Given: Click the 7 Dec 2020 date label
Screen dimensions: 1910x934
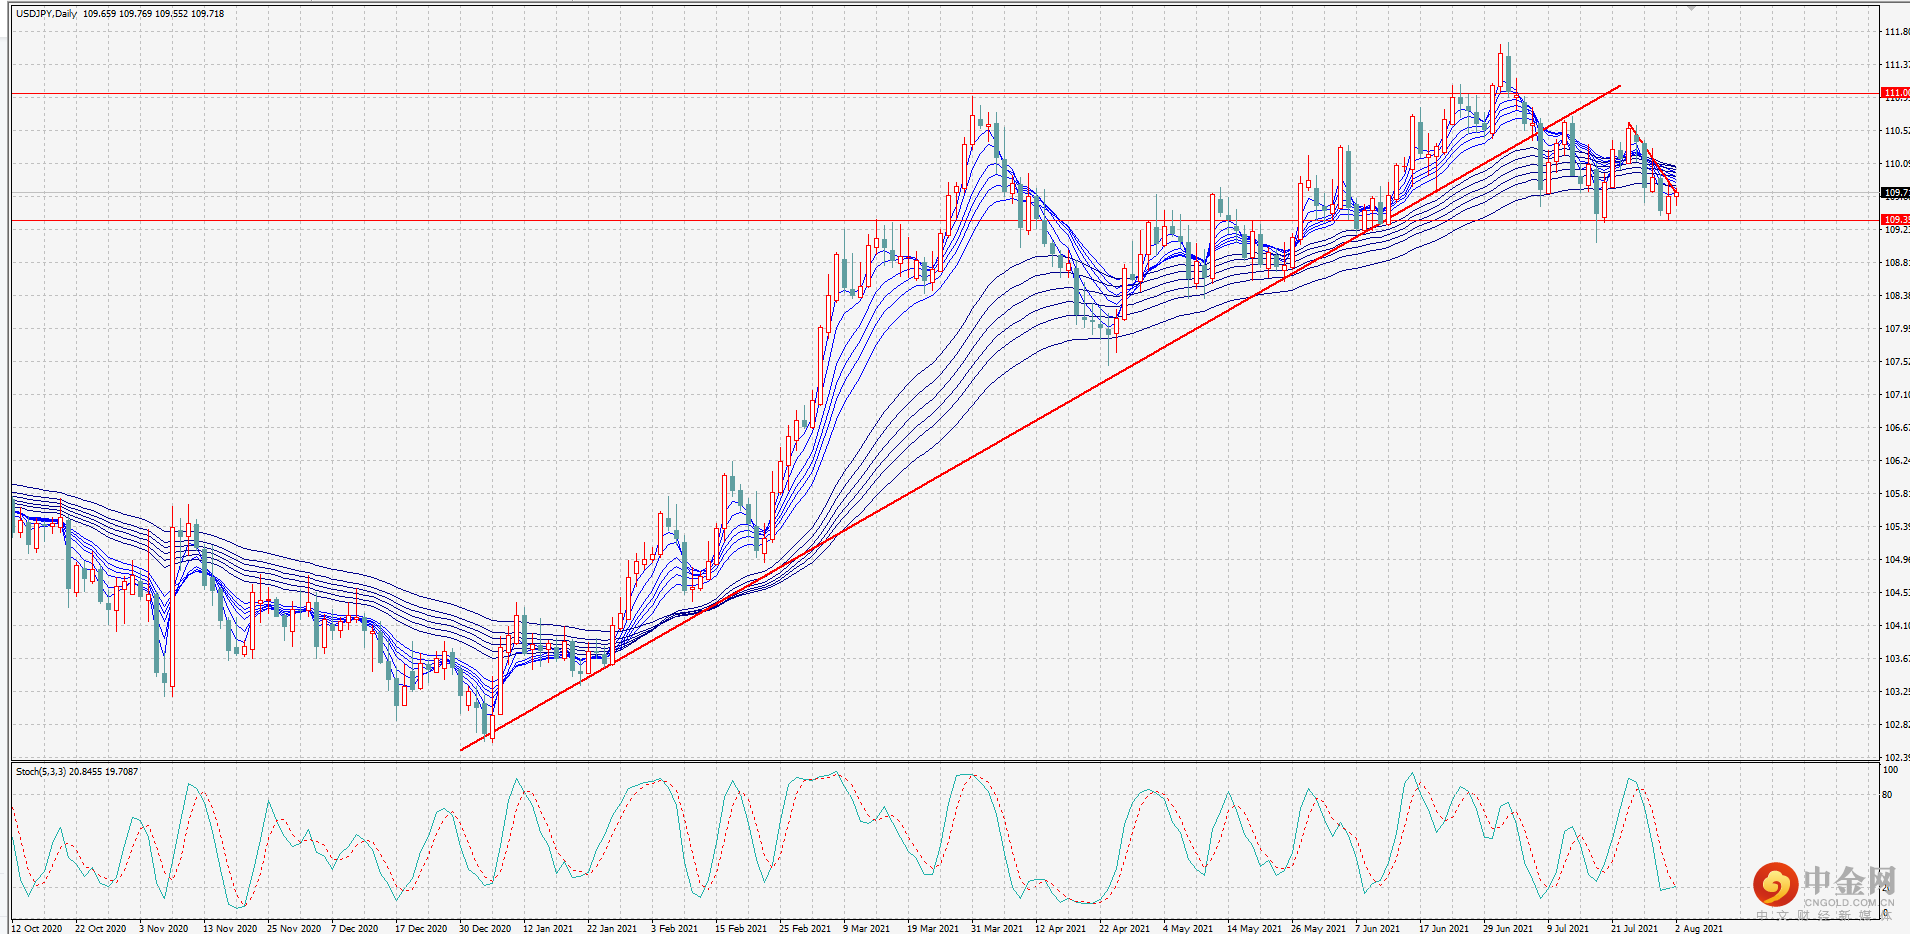Looking at the screenshot, I should (x=355, y=928).
